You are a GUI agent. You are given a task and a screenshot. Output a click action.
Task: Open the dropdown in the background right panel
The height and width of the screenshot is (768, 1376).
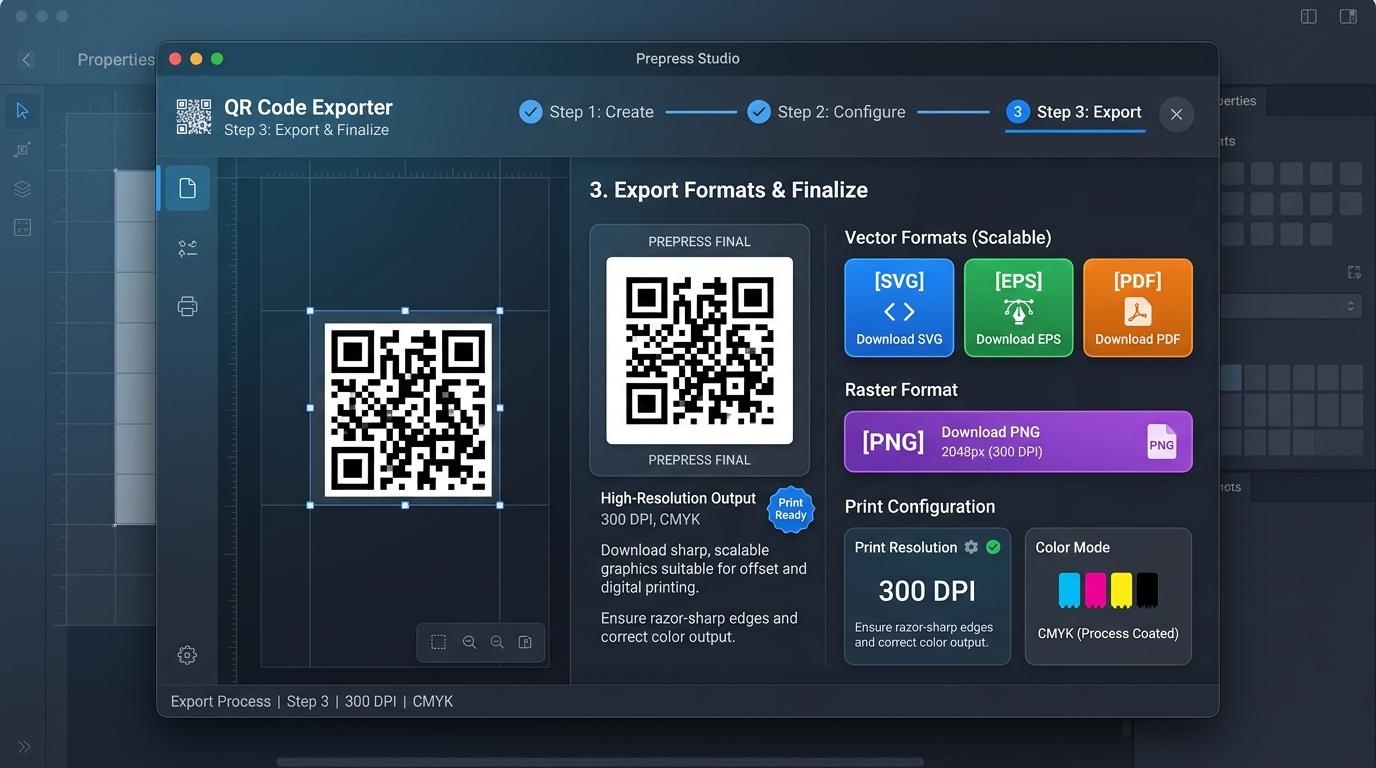1291,306
